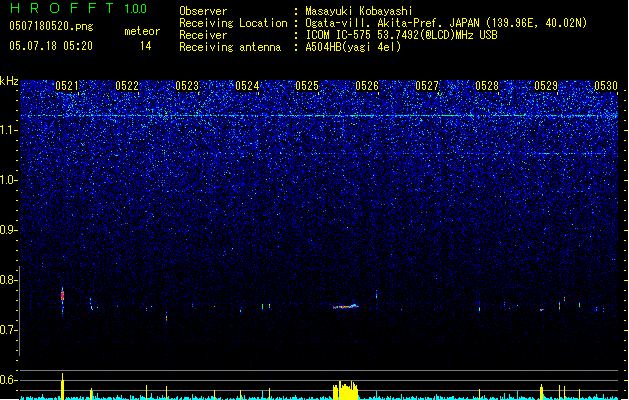Click the 0525 time marker
Viewport: 629px width, 400px height.
click(307, 86)
